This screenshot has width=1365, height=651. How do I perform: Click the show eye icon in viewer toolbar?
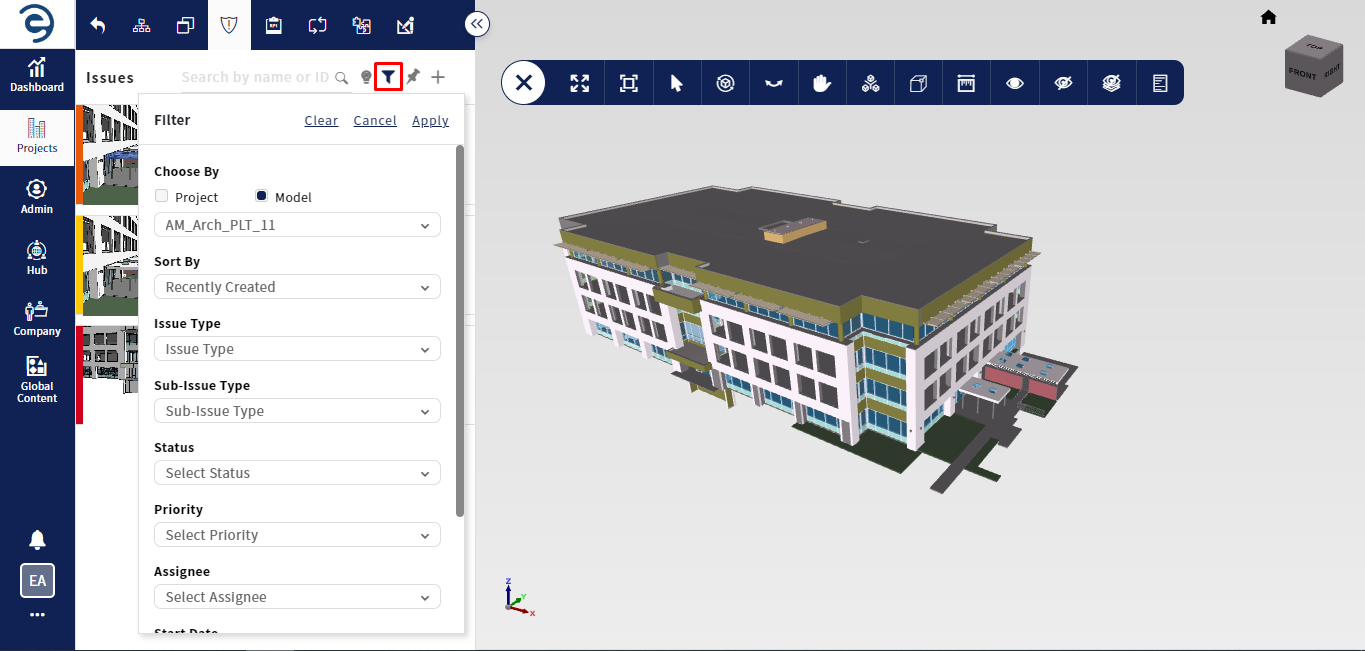[x=1015, y=83]
